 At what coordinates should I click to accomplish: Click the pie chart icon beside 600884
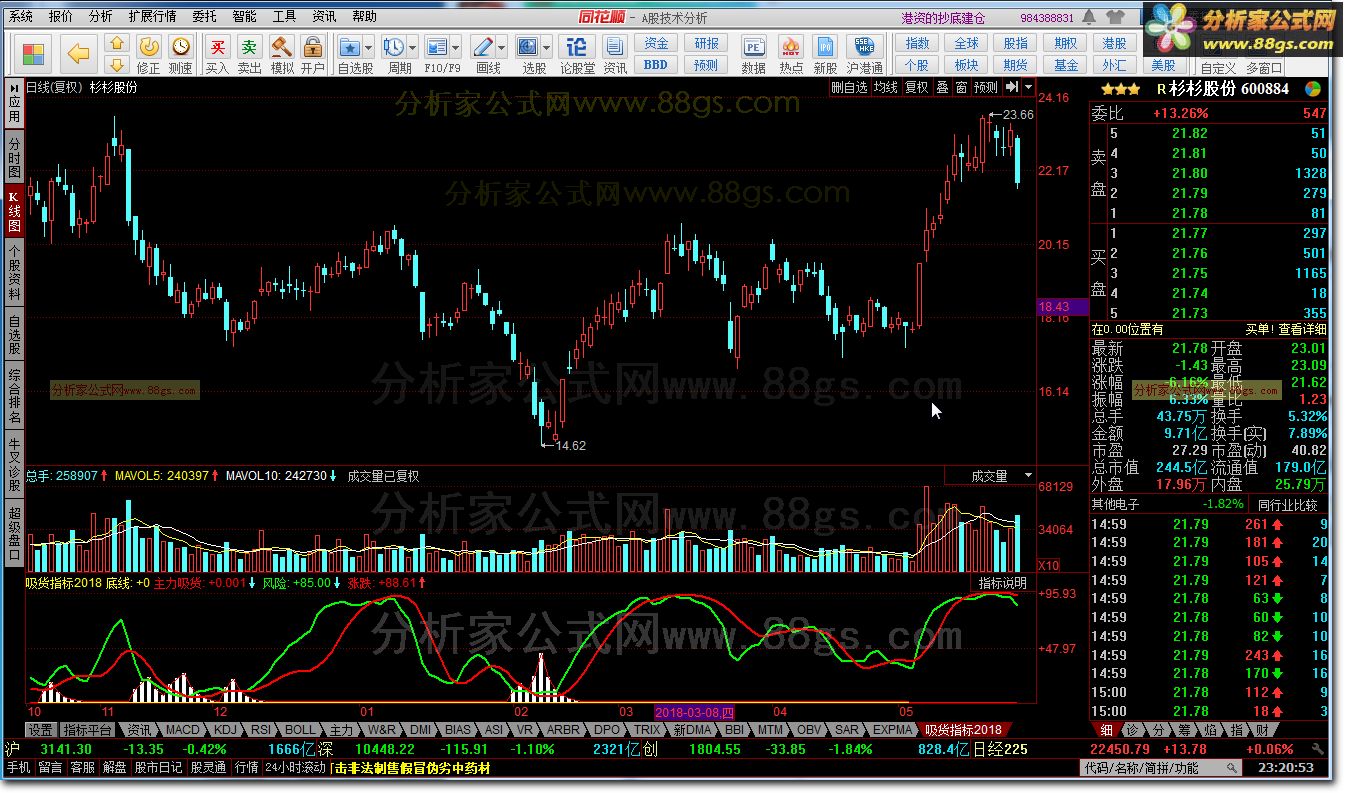(x=1313, y=88)
